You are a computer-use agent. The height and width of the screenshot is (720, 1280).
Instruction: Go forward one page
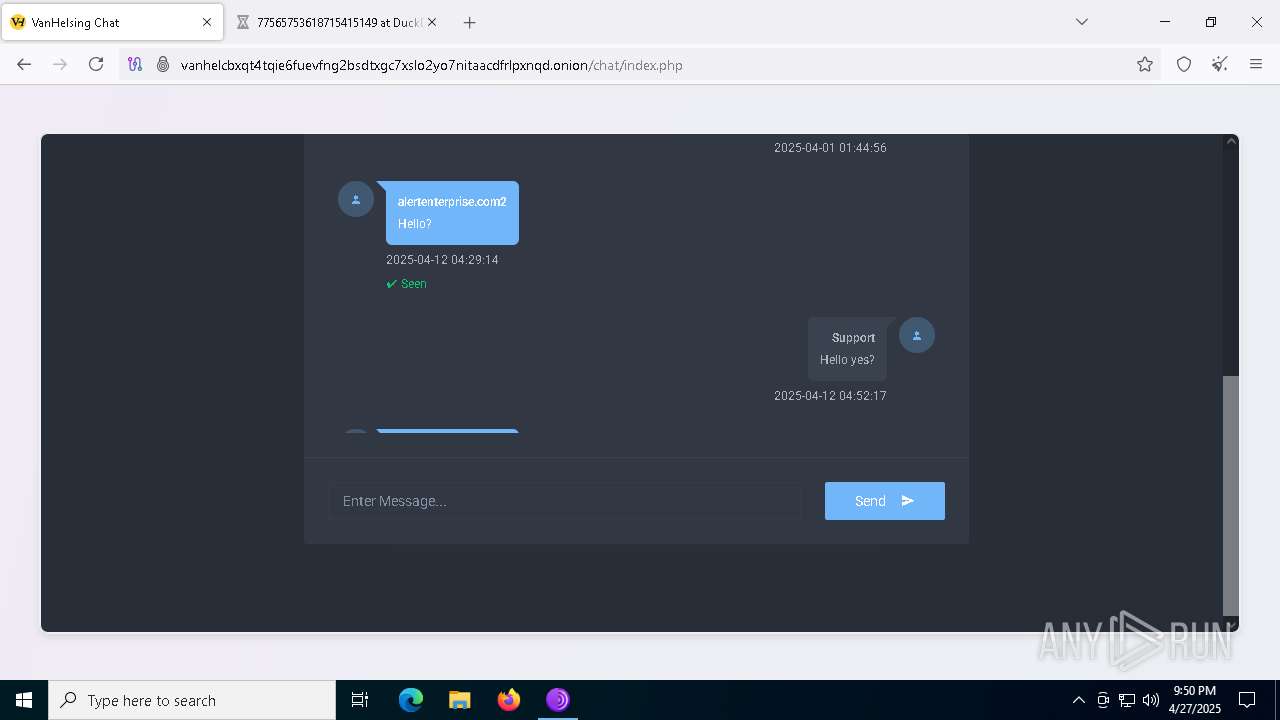(60, 64)
